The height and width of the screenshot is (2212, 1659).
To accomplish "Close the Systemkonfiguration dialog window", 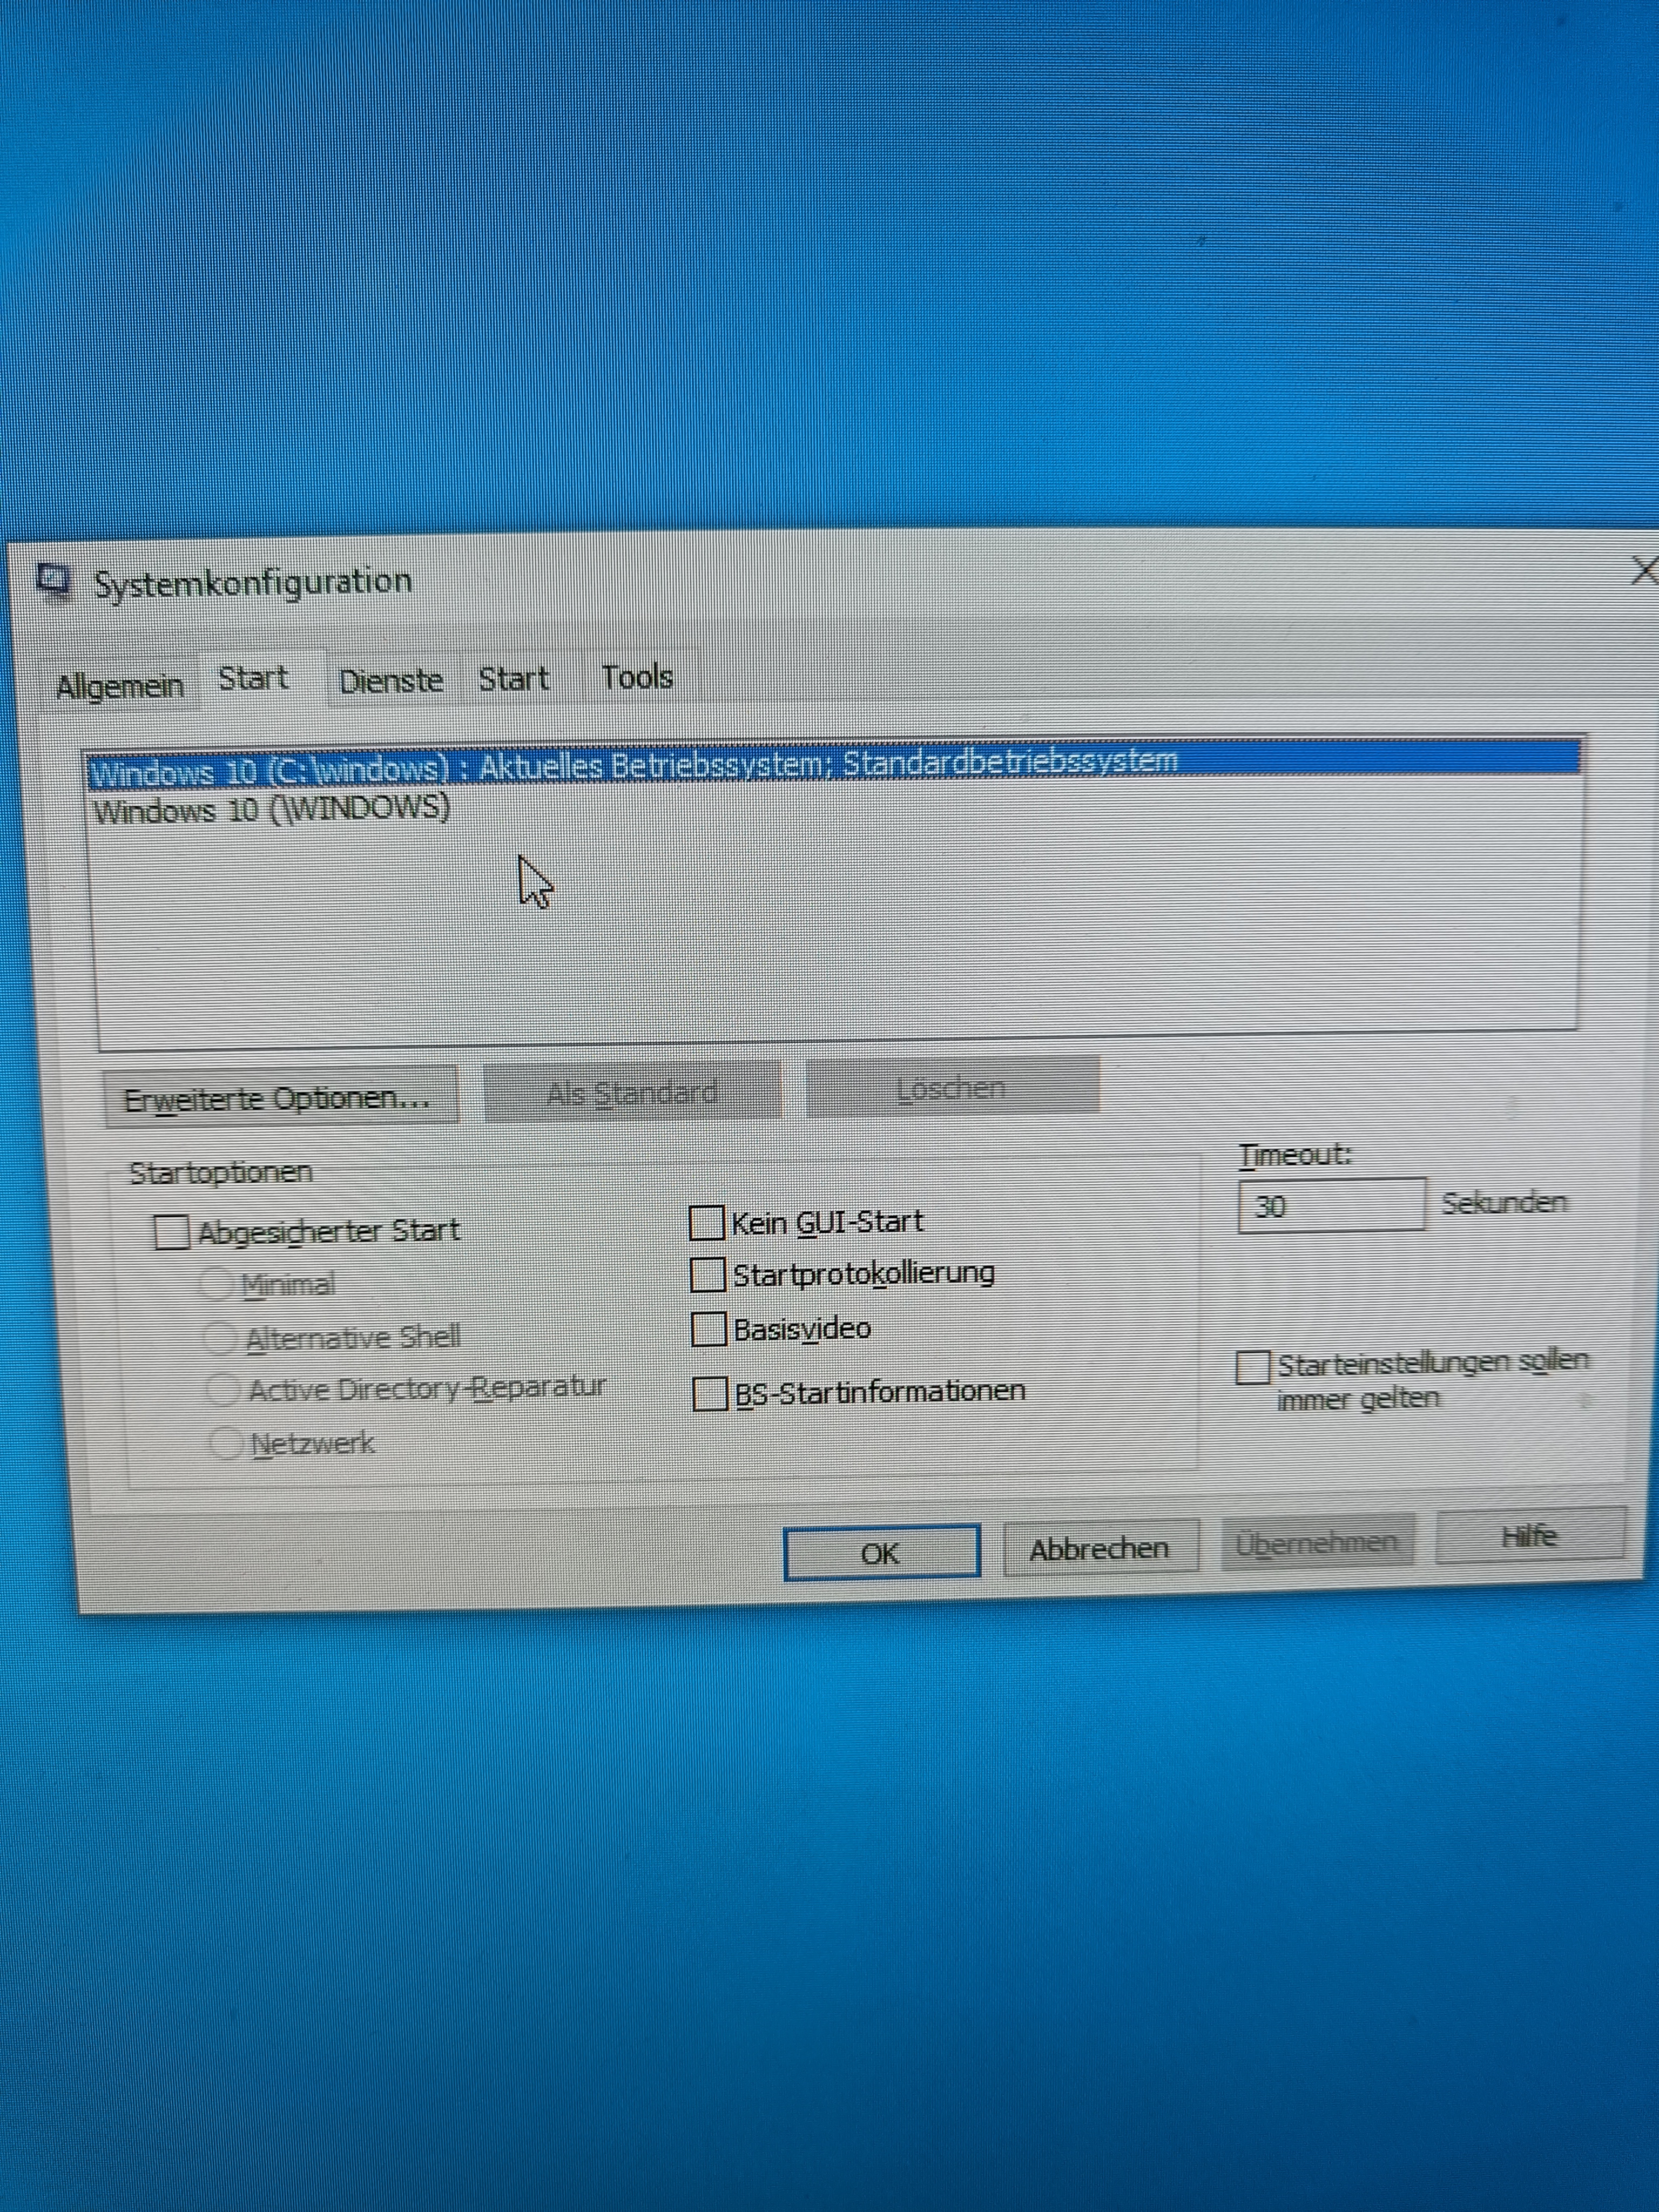I will [1642, 571].
